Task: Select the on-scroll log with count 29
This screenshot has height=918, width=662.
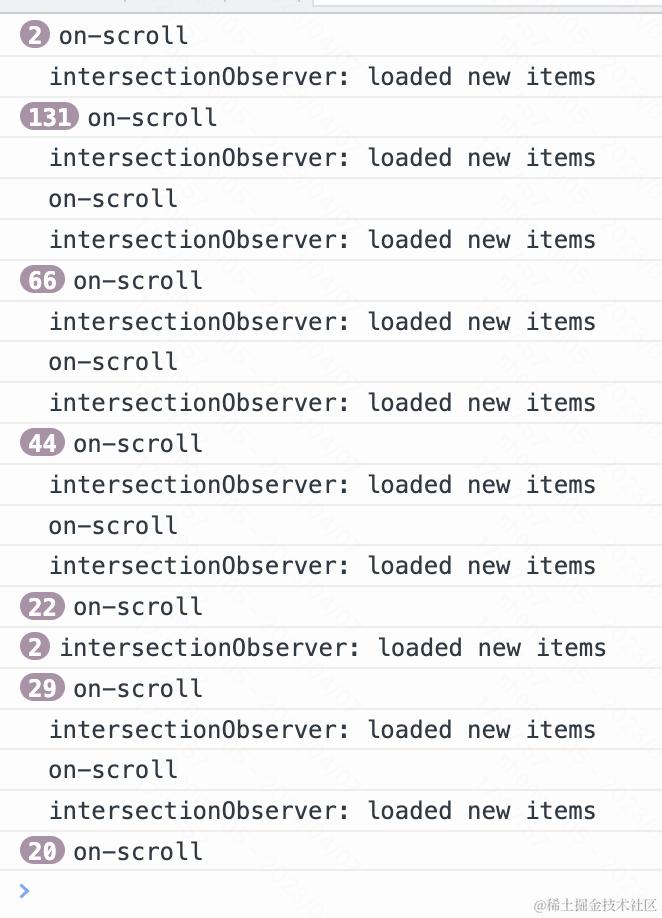Action: pos(331,688)
